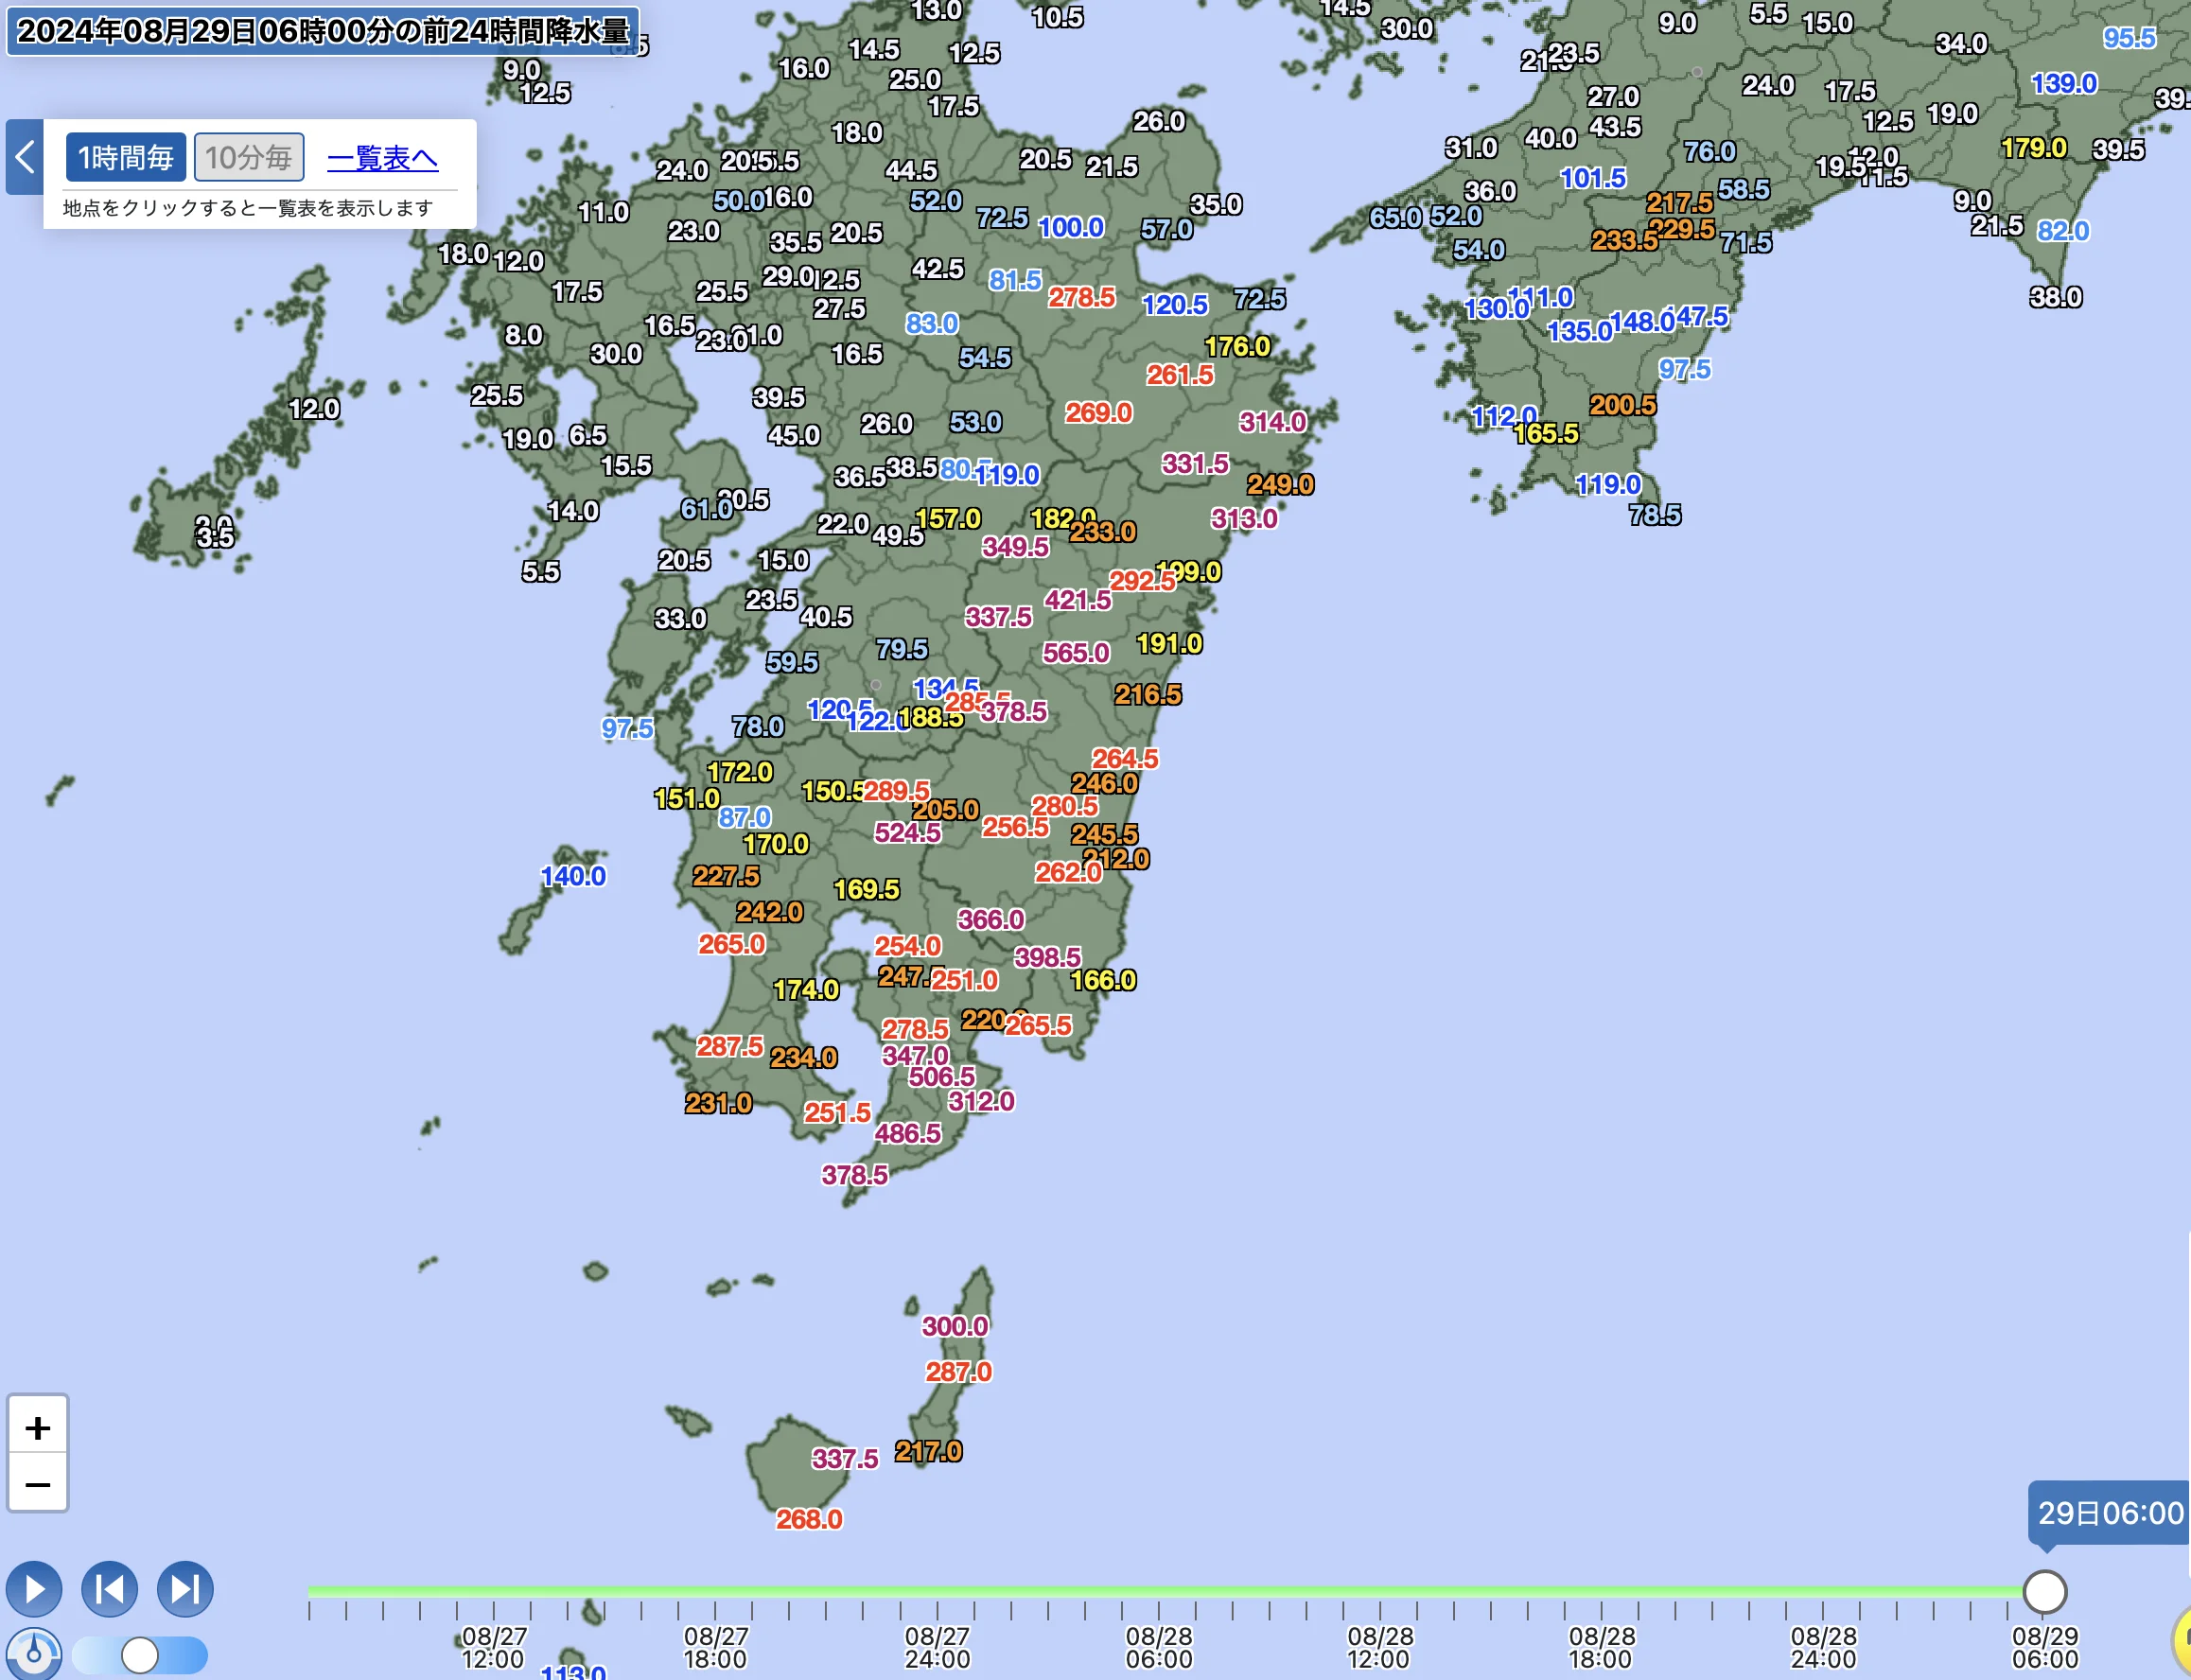Image resolution: width=2191 pixels, height=1680 pixels.
Task: Zoom out of the map with minus
Action: [38, 1484]
